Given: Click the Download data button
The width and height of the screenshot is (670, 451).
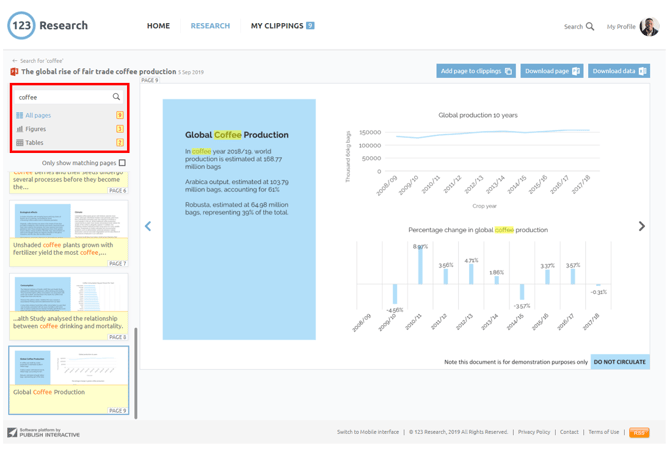Looking at the screenshot, I should click(x=619, y=71).
